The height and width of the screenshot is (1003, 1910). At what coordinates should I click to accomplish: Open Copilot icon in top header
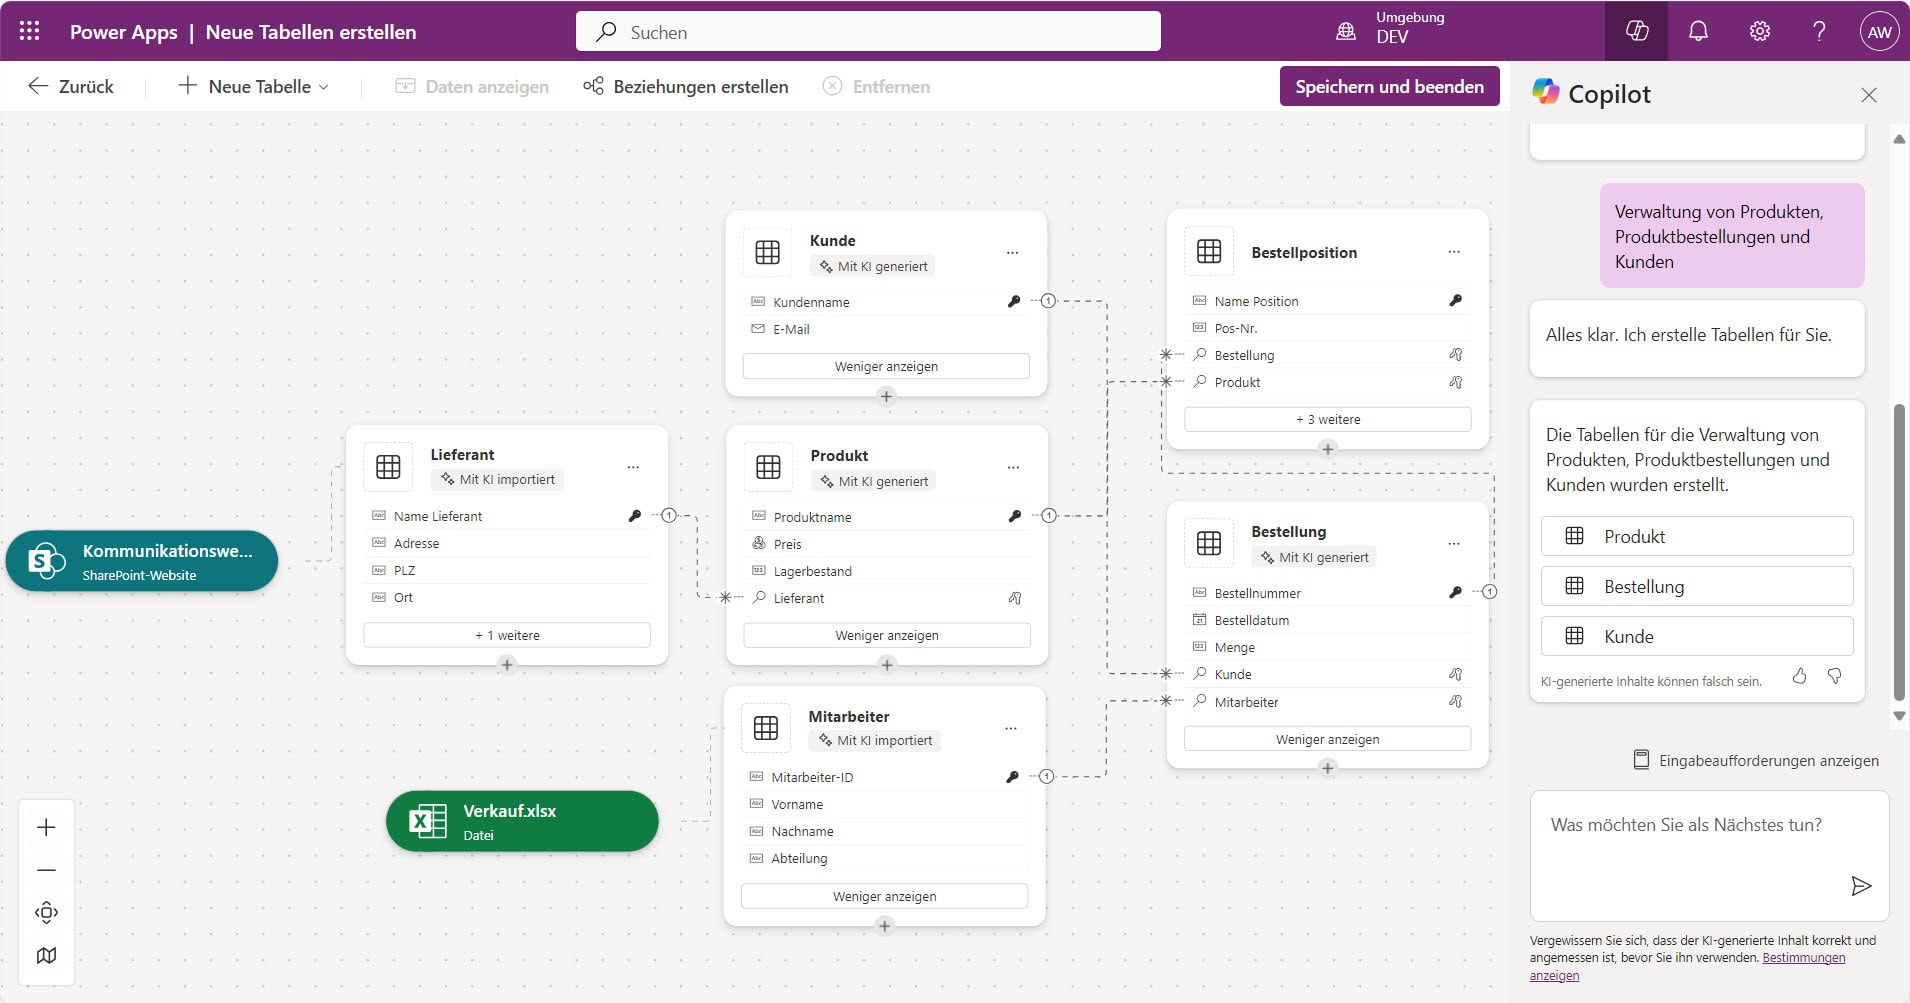(1636, 31)
